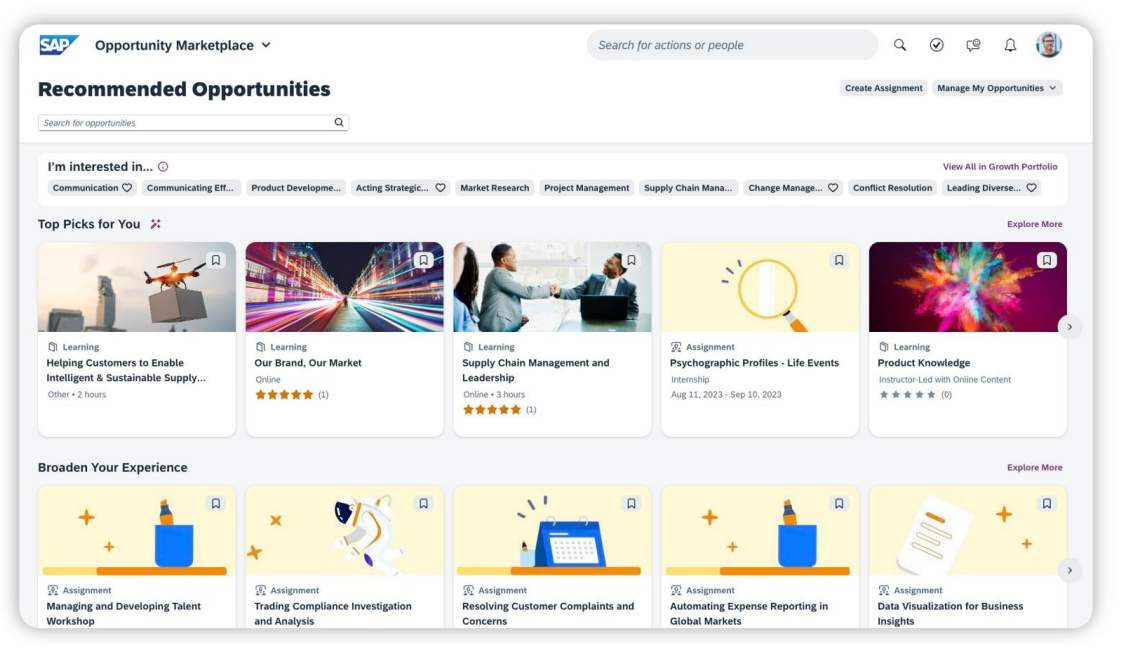This screenshot has width=1127, height=654.
Task: Open 'Helping Customers to Enable Intelligent' title
Action: [x=126, y=370]
